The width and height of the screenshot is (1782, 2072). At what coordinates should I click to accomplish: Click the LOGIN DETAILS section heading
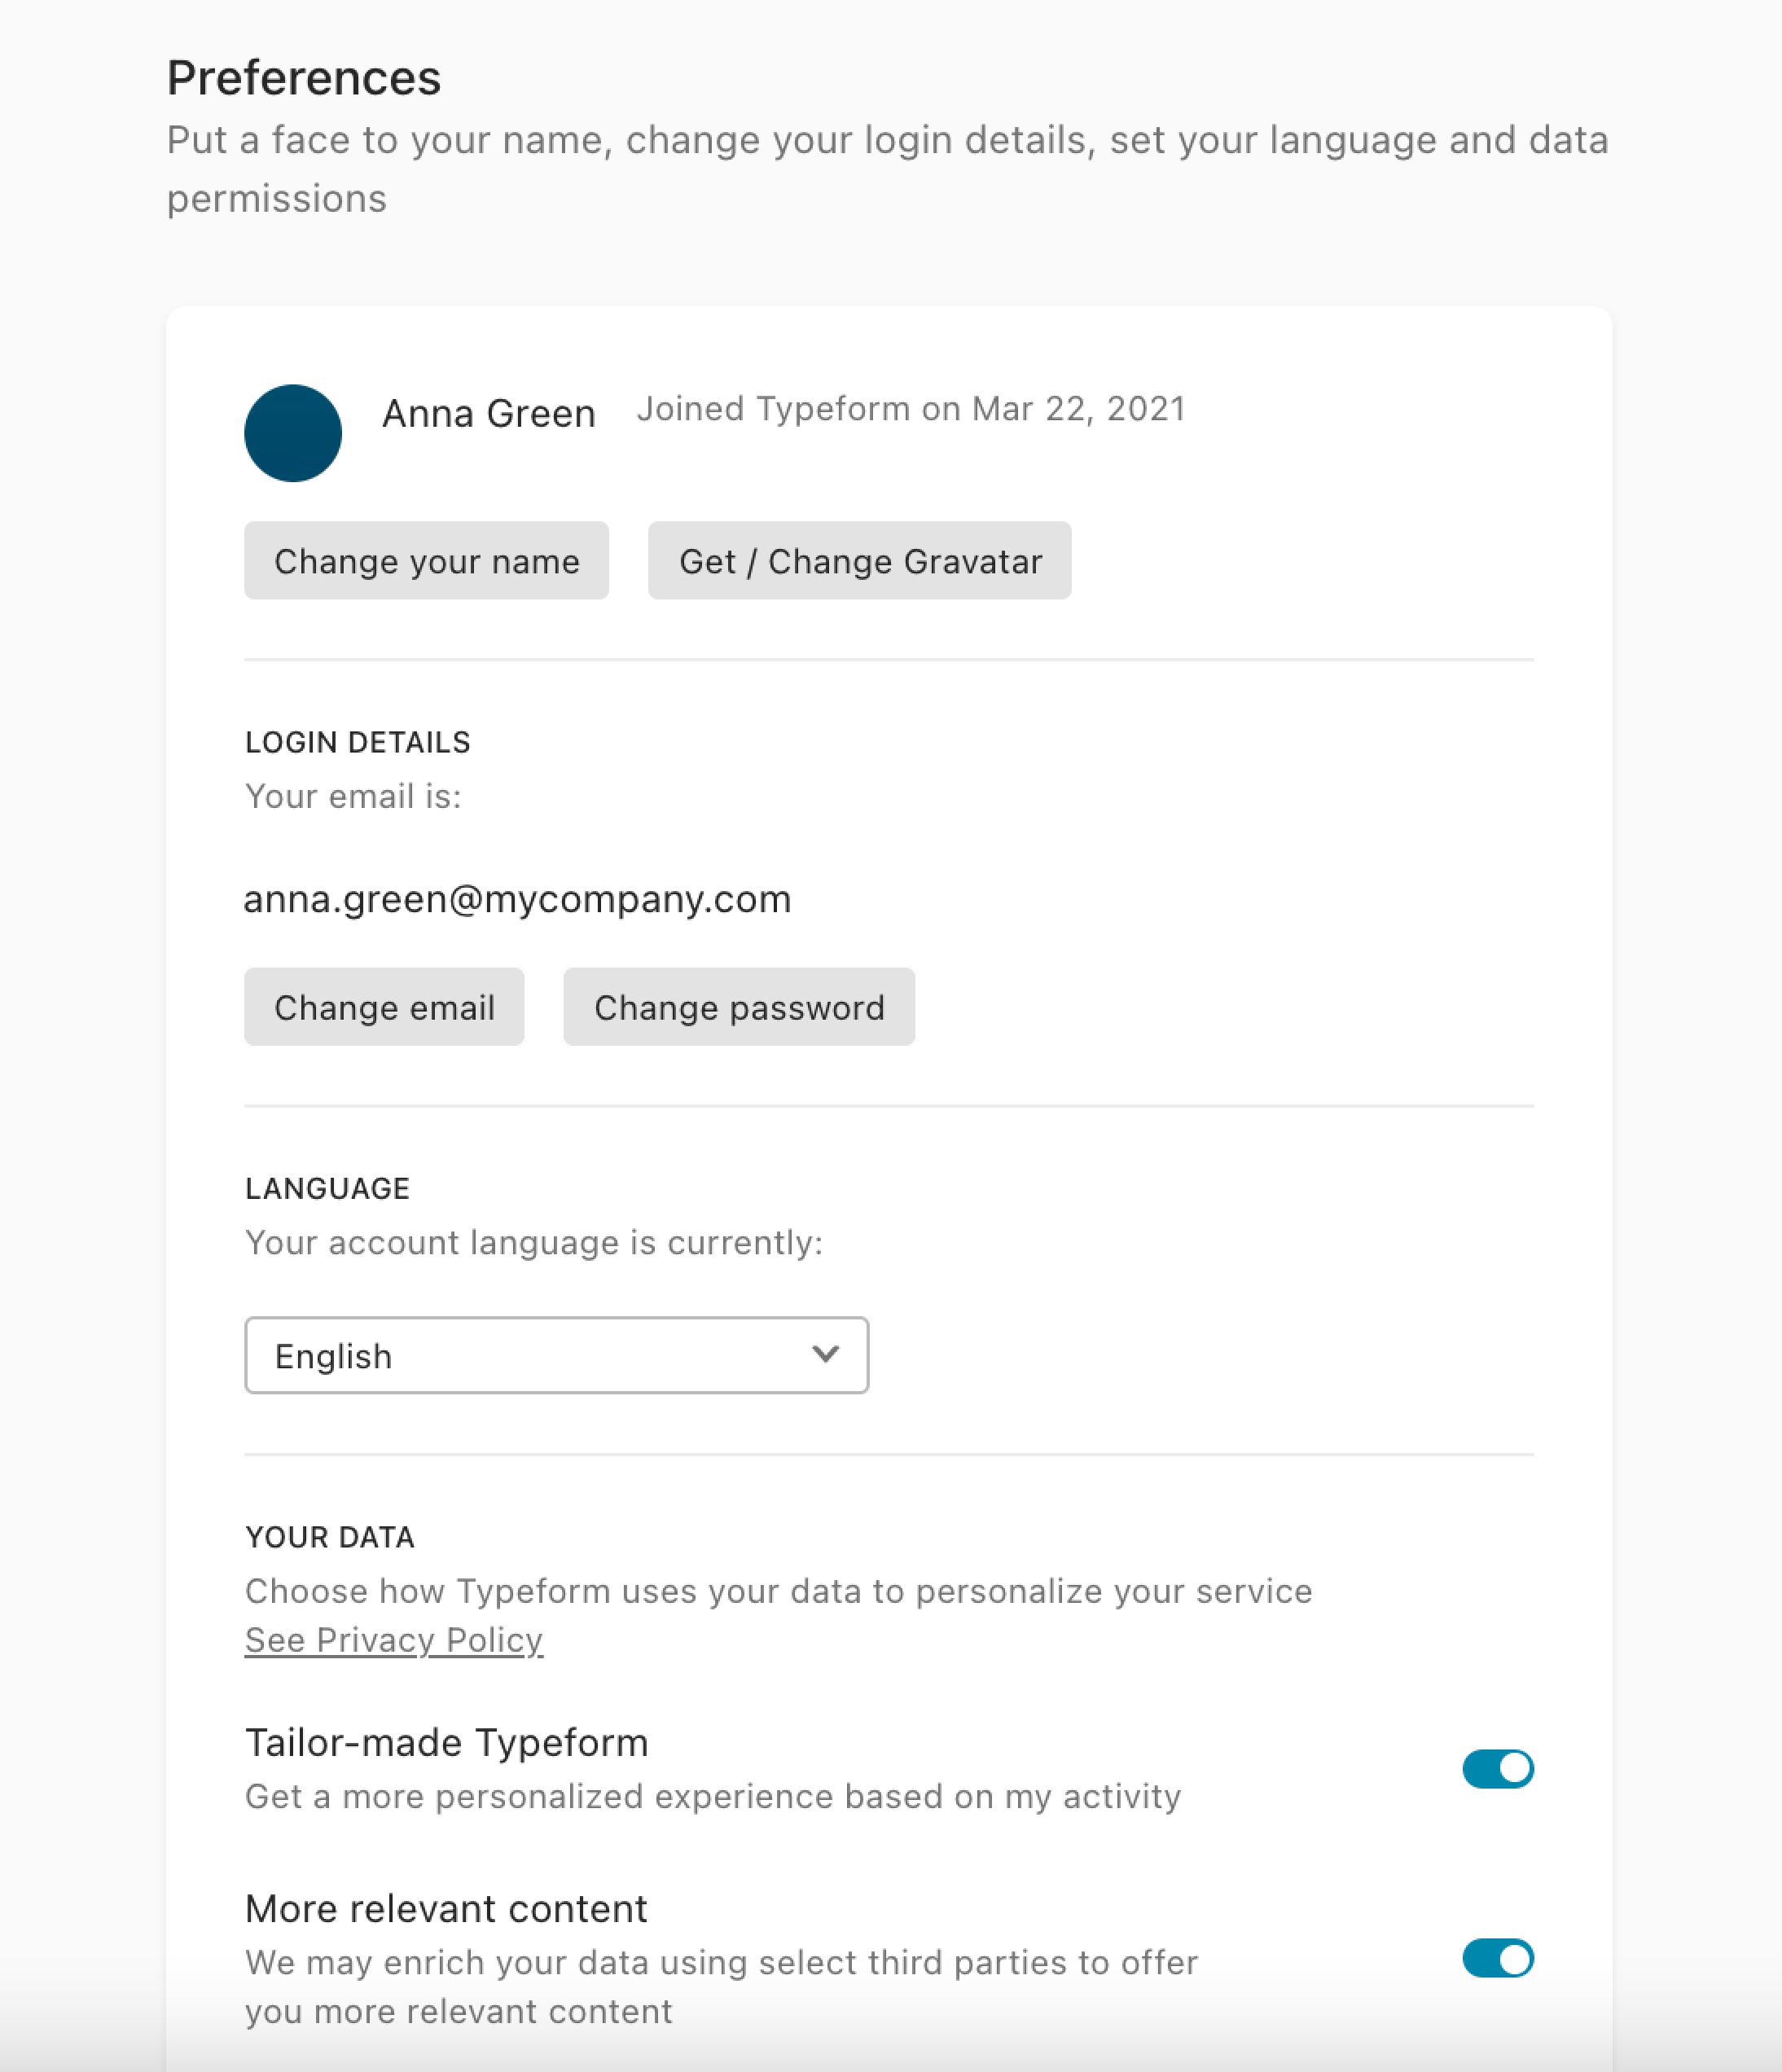358,742
